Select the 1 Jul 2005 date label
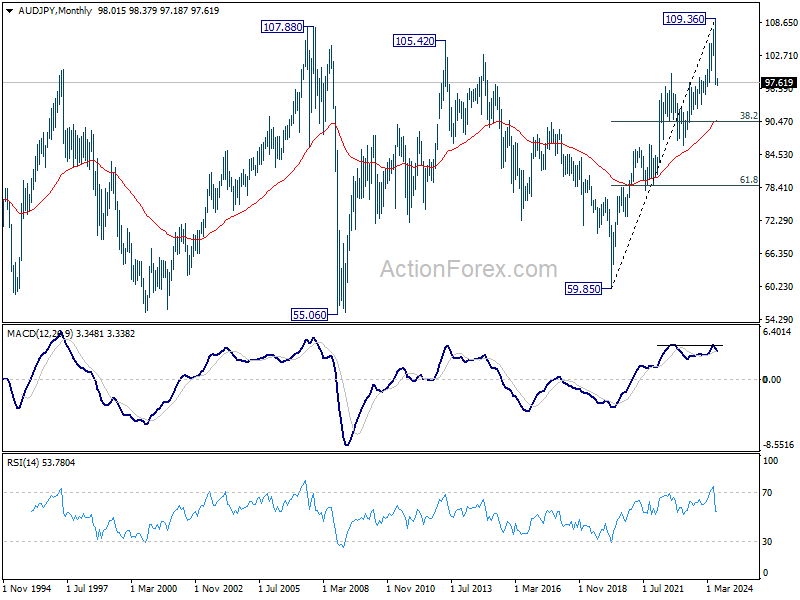Viewport: 800px width, 600px height. click(x=279, y=588)
